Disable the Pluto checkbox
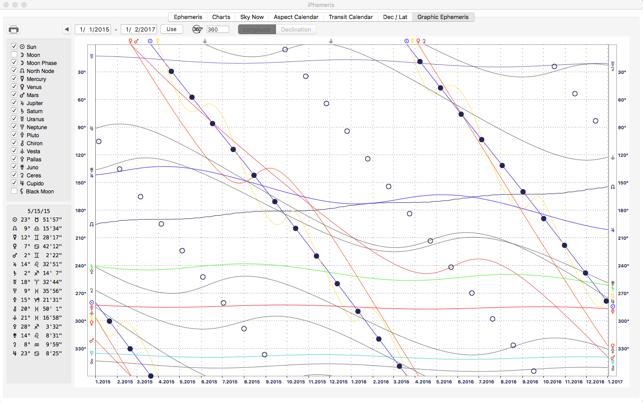Image resolution: width=643 pixels, height=402 pixels. 14,135
